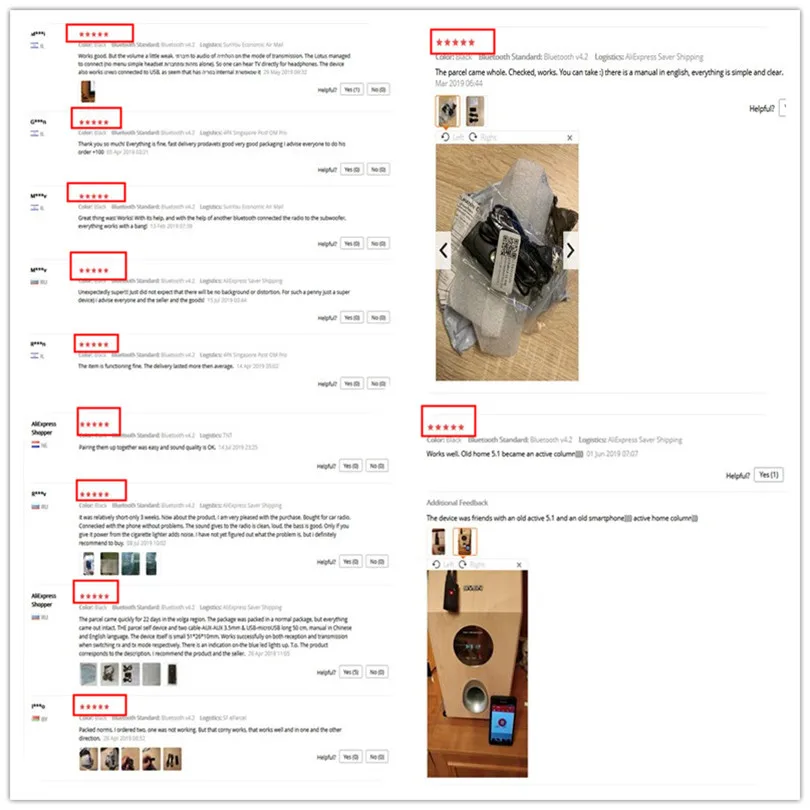Open the second thumbnail under 'The parcel came whole' review
This screenshot has height=810, width=810.
pos(475,111)
